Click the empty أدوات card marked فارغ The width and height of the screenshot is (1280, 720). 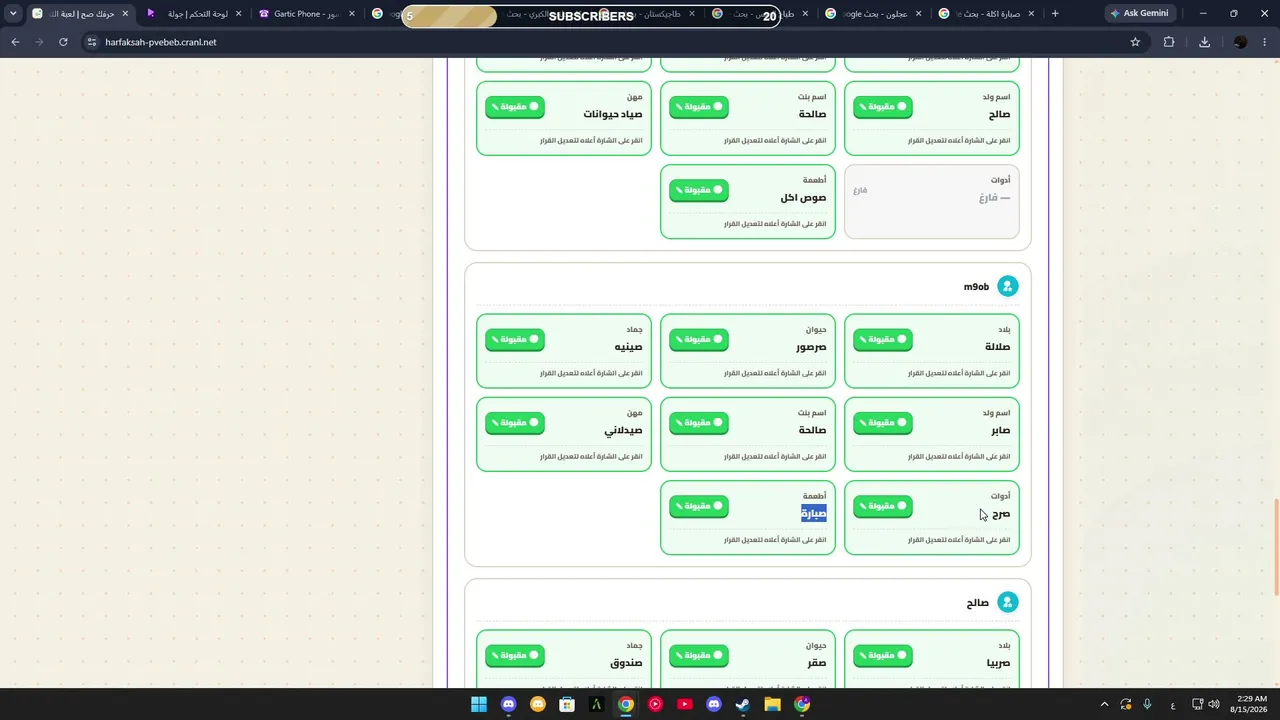932,202
